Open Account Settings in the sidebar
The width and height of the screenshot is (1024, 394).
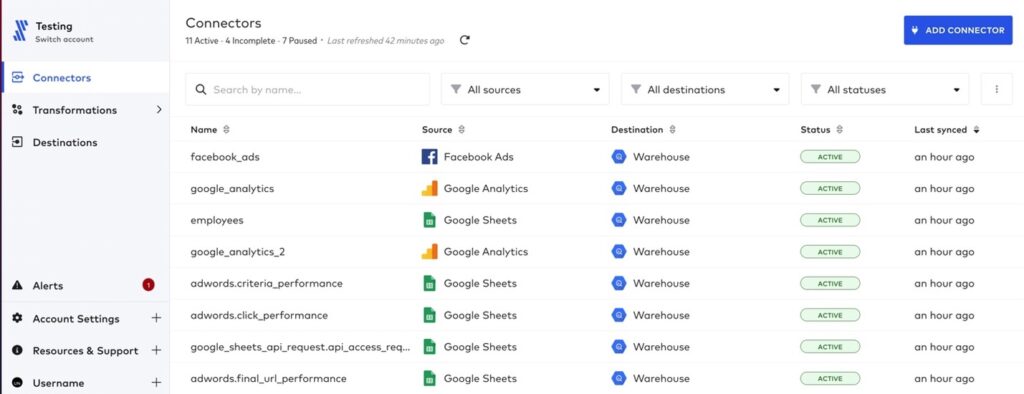(x=86, y=318)
